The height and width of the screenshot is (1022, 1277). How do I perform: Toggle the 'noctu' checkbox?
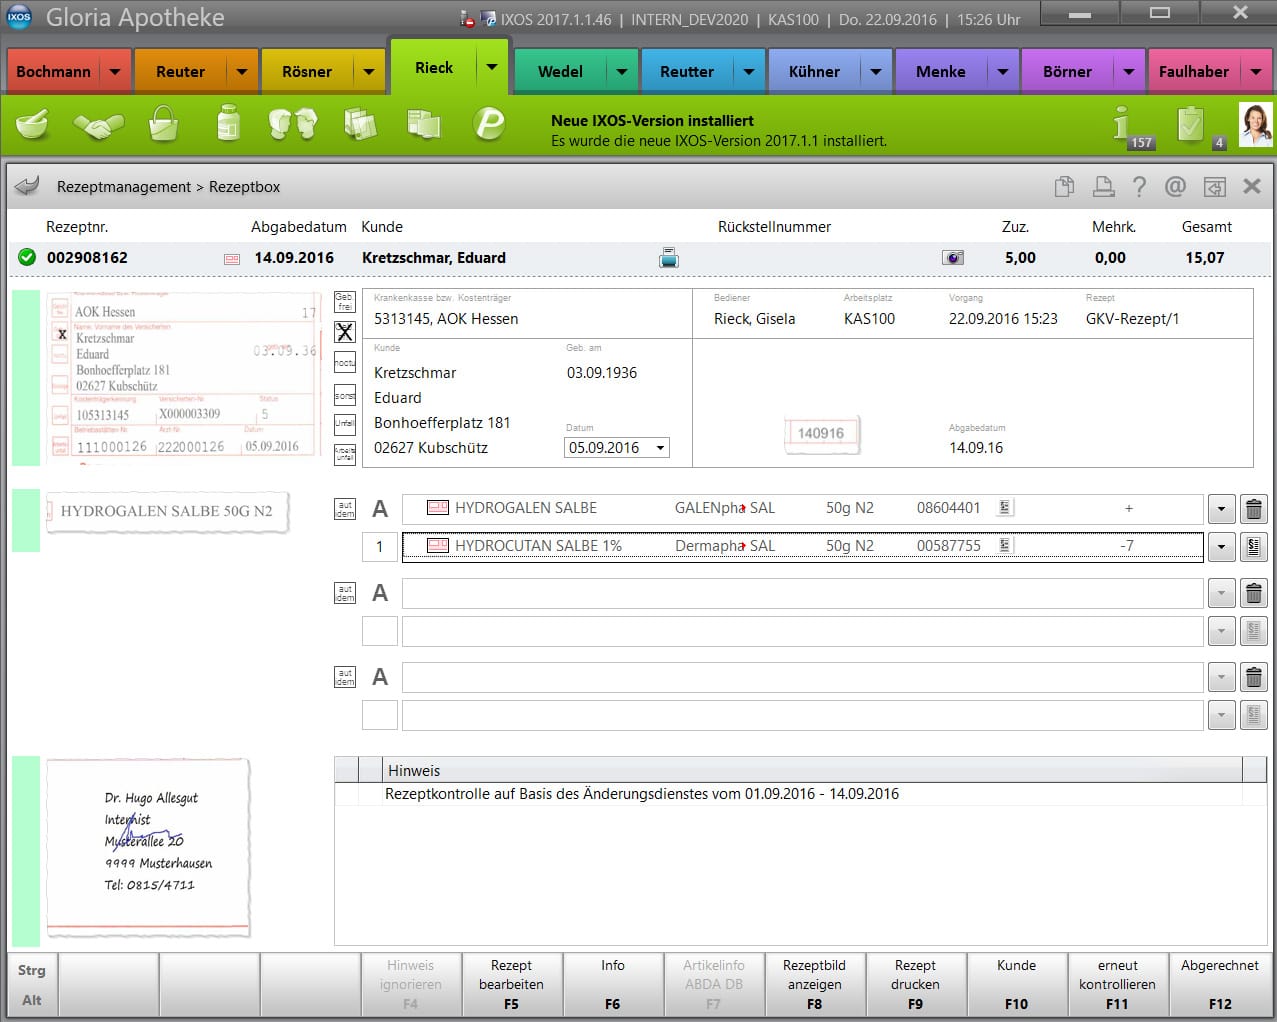coord(344,363)
